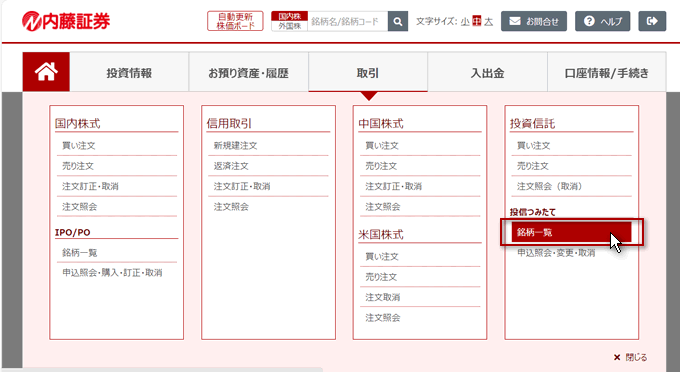Click the 信用取引 section heading
This screenshot has width=680, height=372.
pyautogui.click(x=229, y=124)
